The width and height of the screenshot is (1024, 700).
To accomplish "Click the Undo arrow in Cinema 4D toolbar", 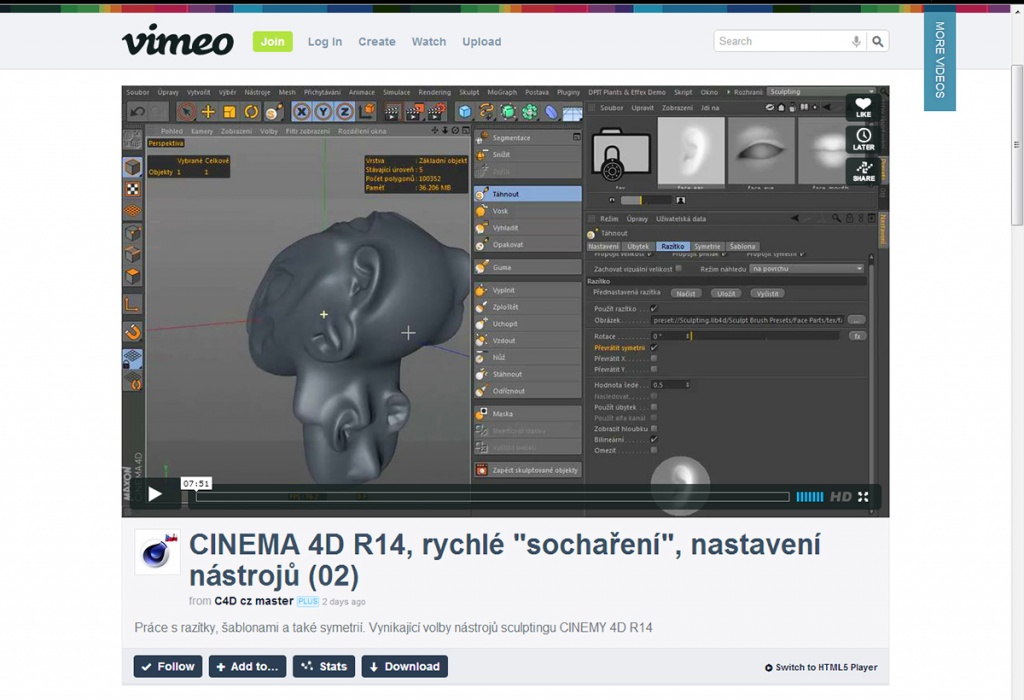I will point(137,112).
